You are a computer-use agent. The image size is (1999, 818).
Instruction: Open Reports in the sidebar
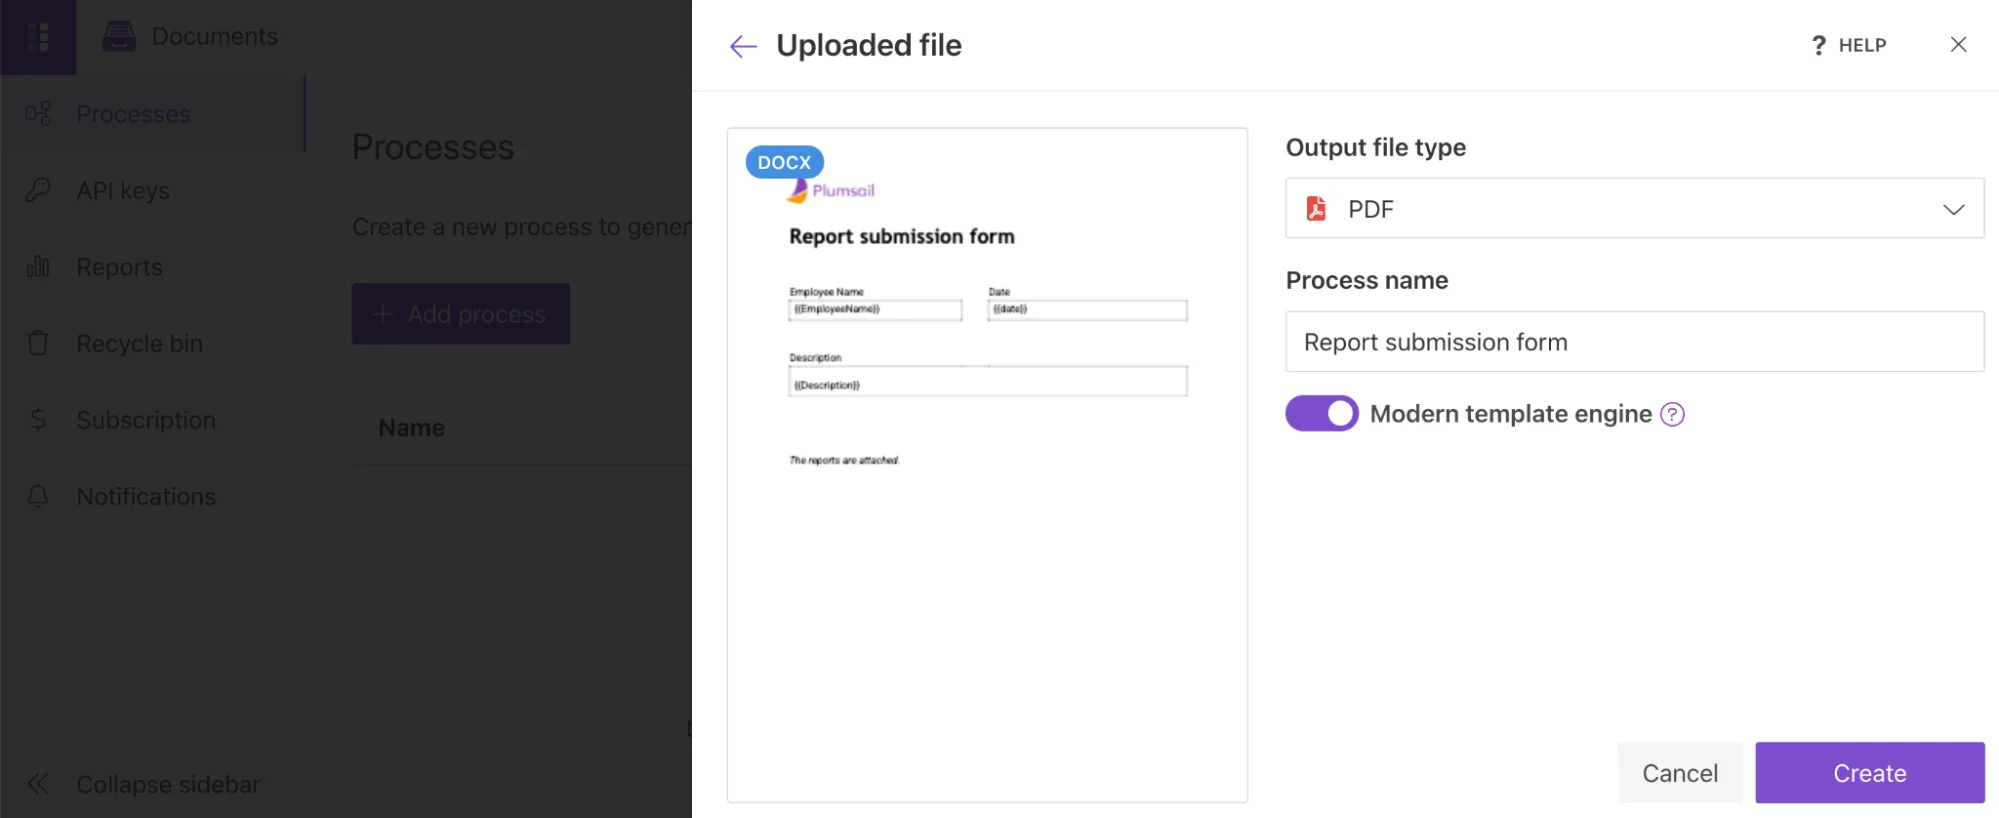[x=152, y=267]
